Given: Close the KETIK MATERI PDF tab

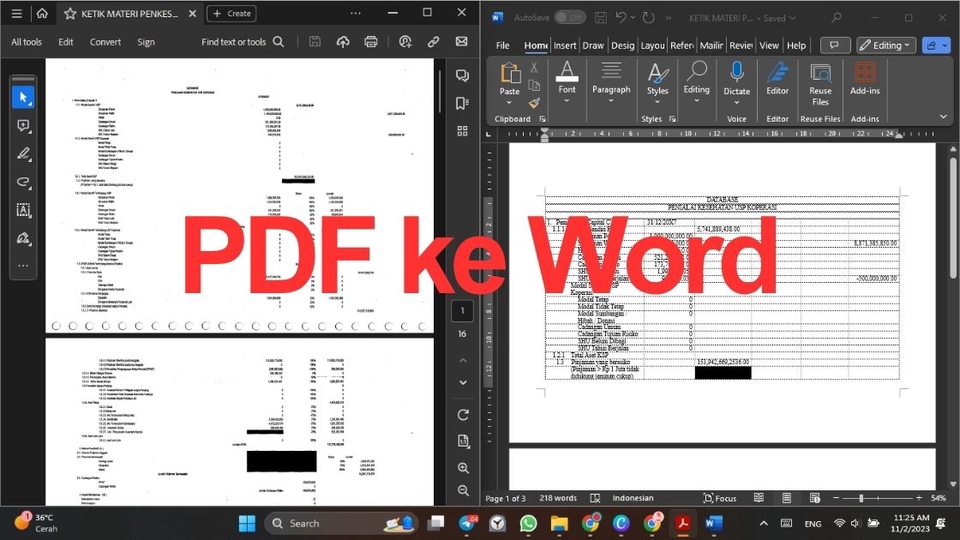Looking at the screenshot, I should (x=192, y=13).
